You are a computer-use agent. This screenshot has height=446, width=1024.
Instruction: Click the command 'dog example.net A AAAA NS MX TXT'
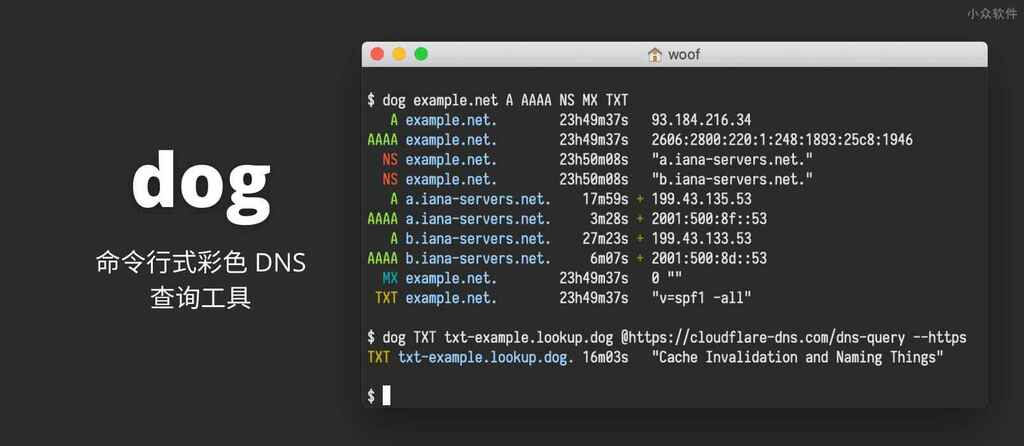pyautogui.click(x=505, y=101)
